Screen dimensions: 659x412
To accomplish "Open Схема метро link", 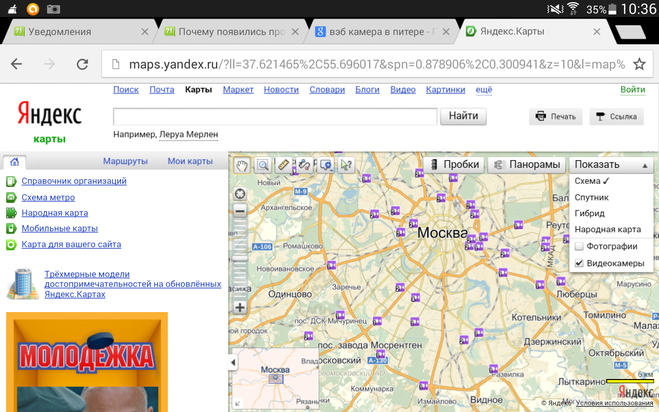I will point(48,198).
